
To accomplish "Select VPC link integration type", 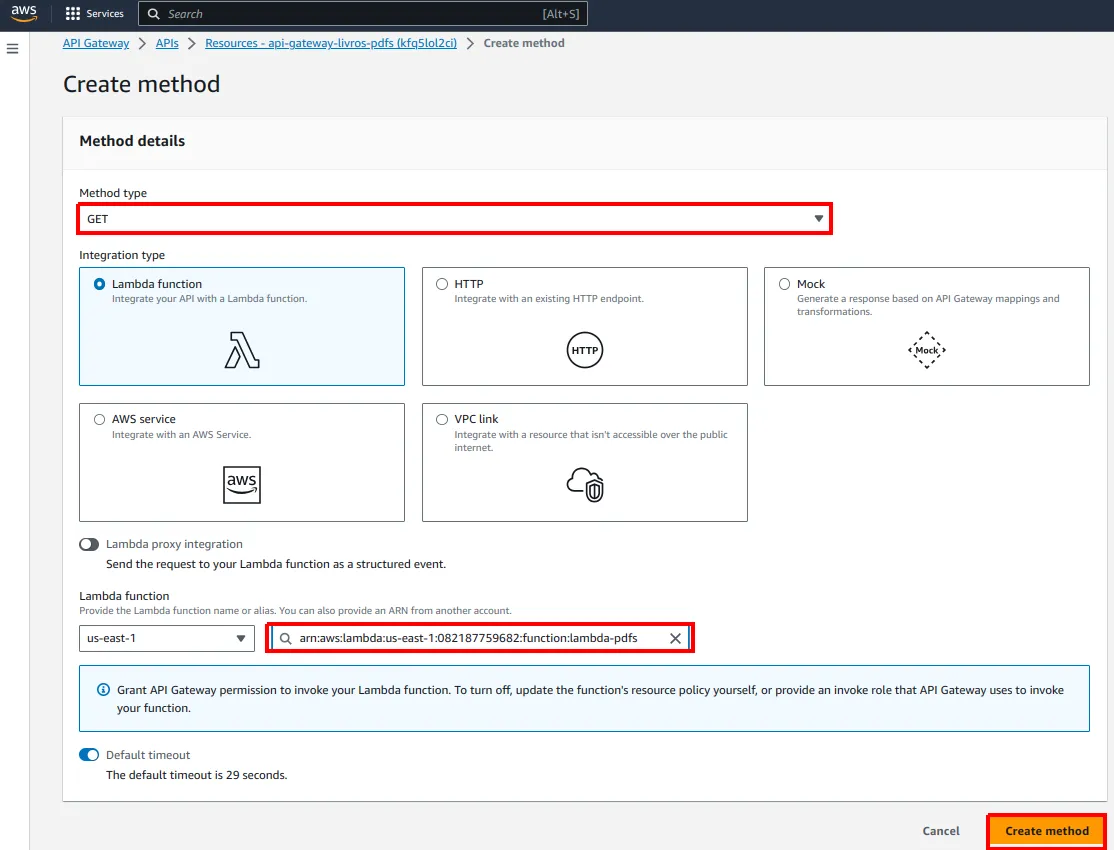I will click(x=442, y=419).
